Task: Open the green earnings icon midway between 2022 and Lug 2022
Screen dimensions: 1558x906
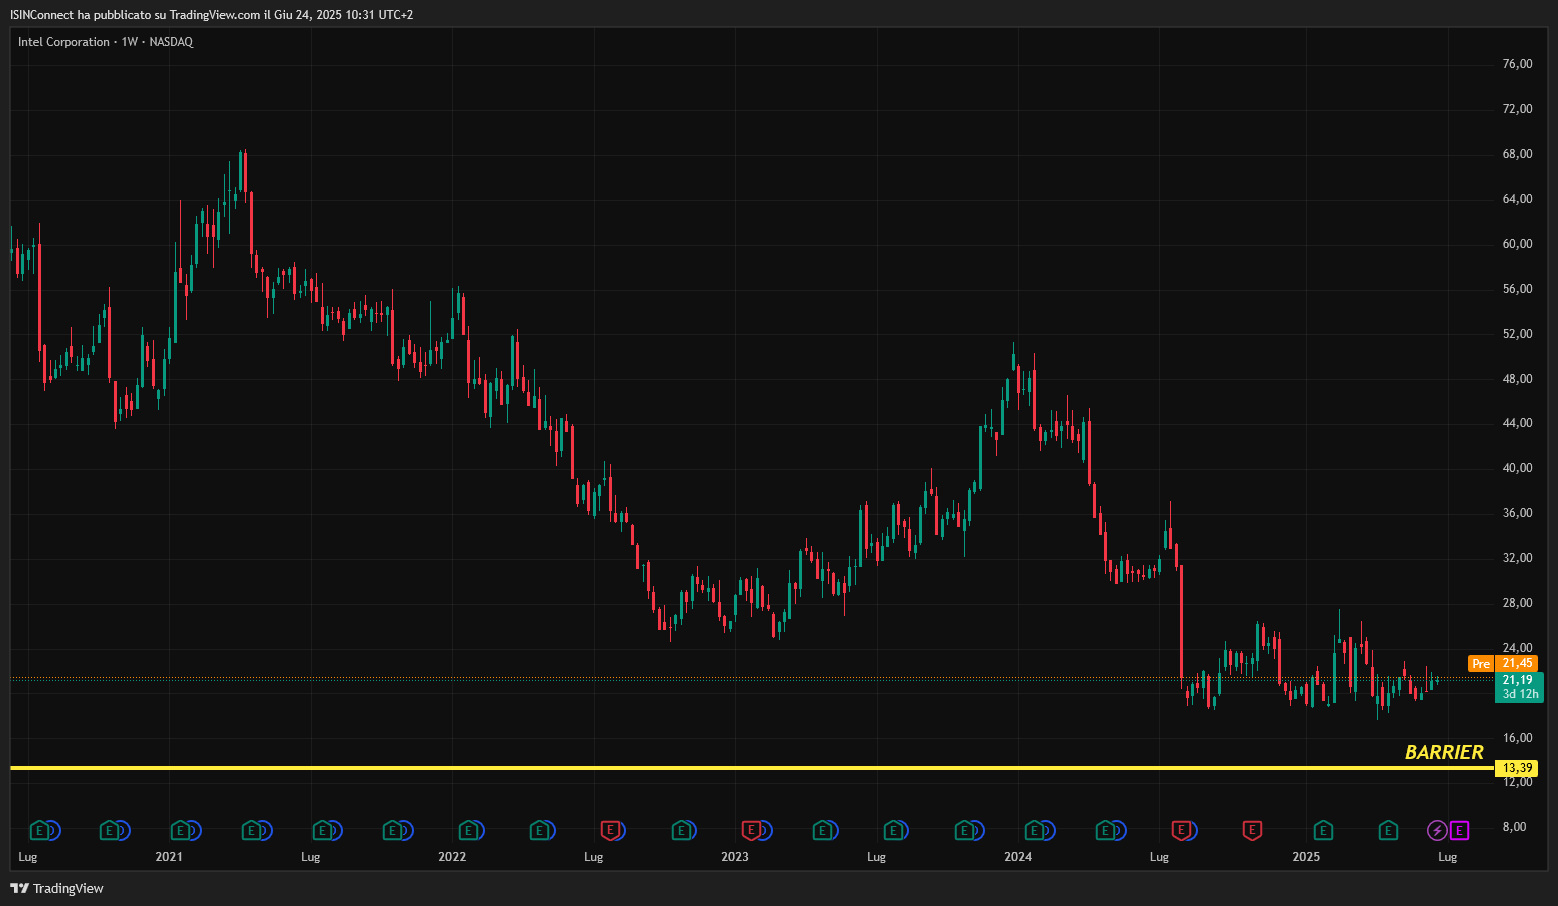Action: tap(538, 830)
